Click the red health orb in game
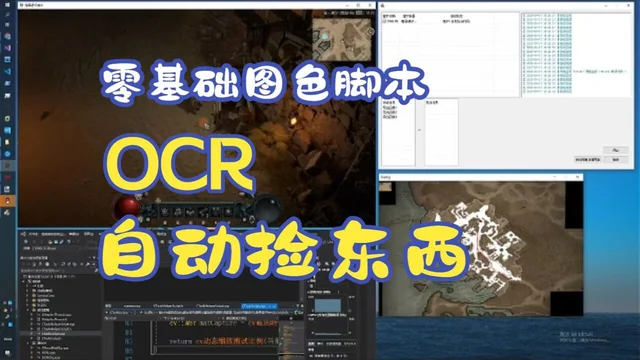The width and height of the screenshot is (640, 360). pyautogui.click(x=126, y=207)
